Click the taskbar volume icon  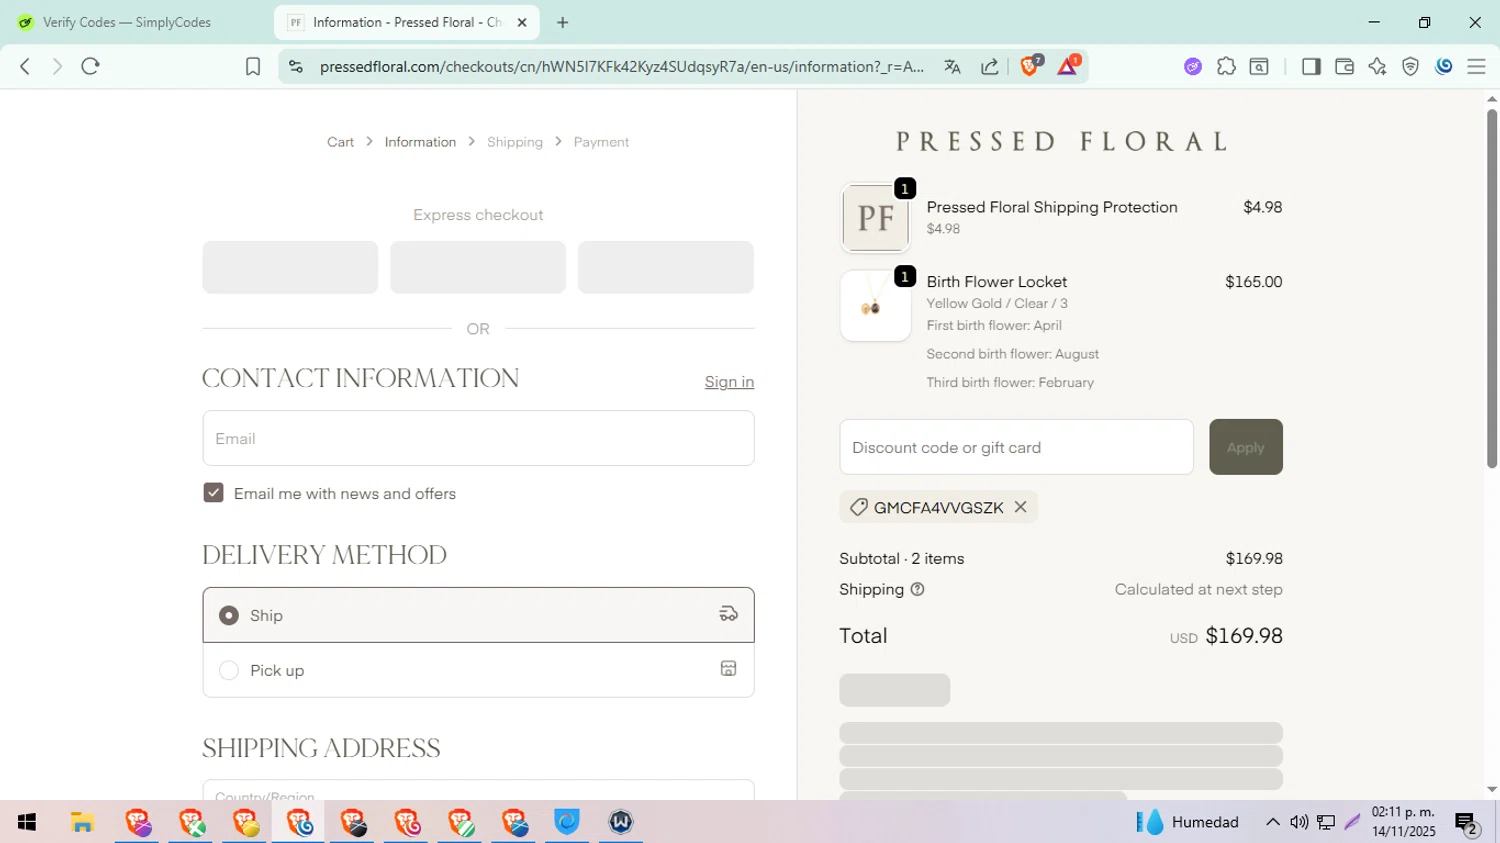pos(1299,822)
